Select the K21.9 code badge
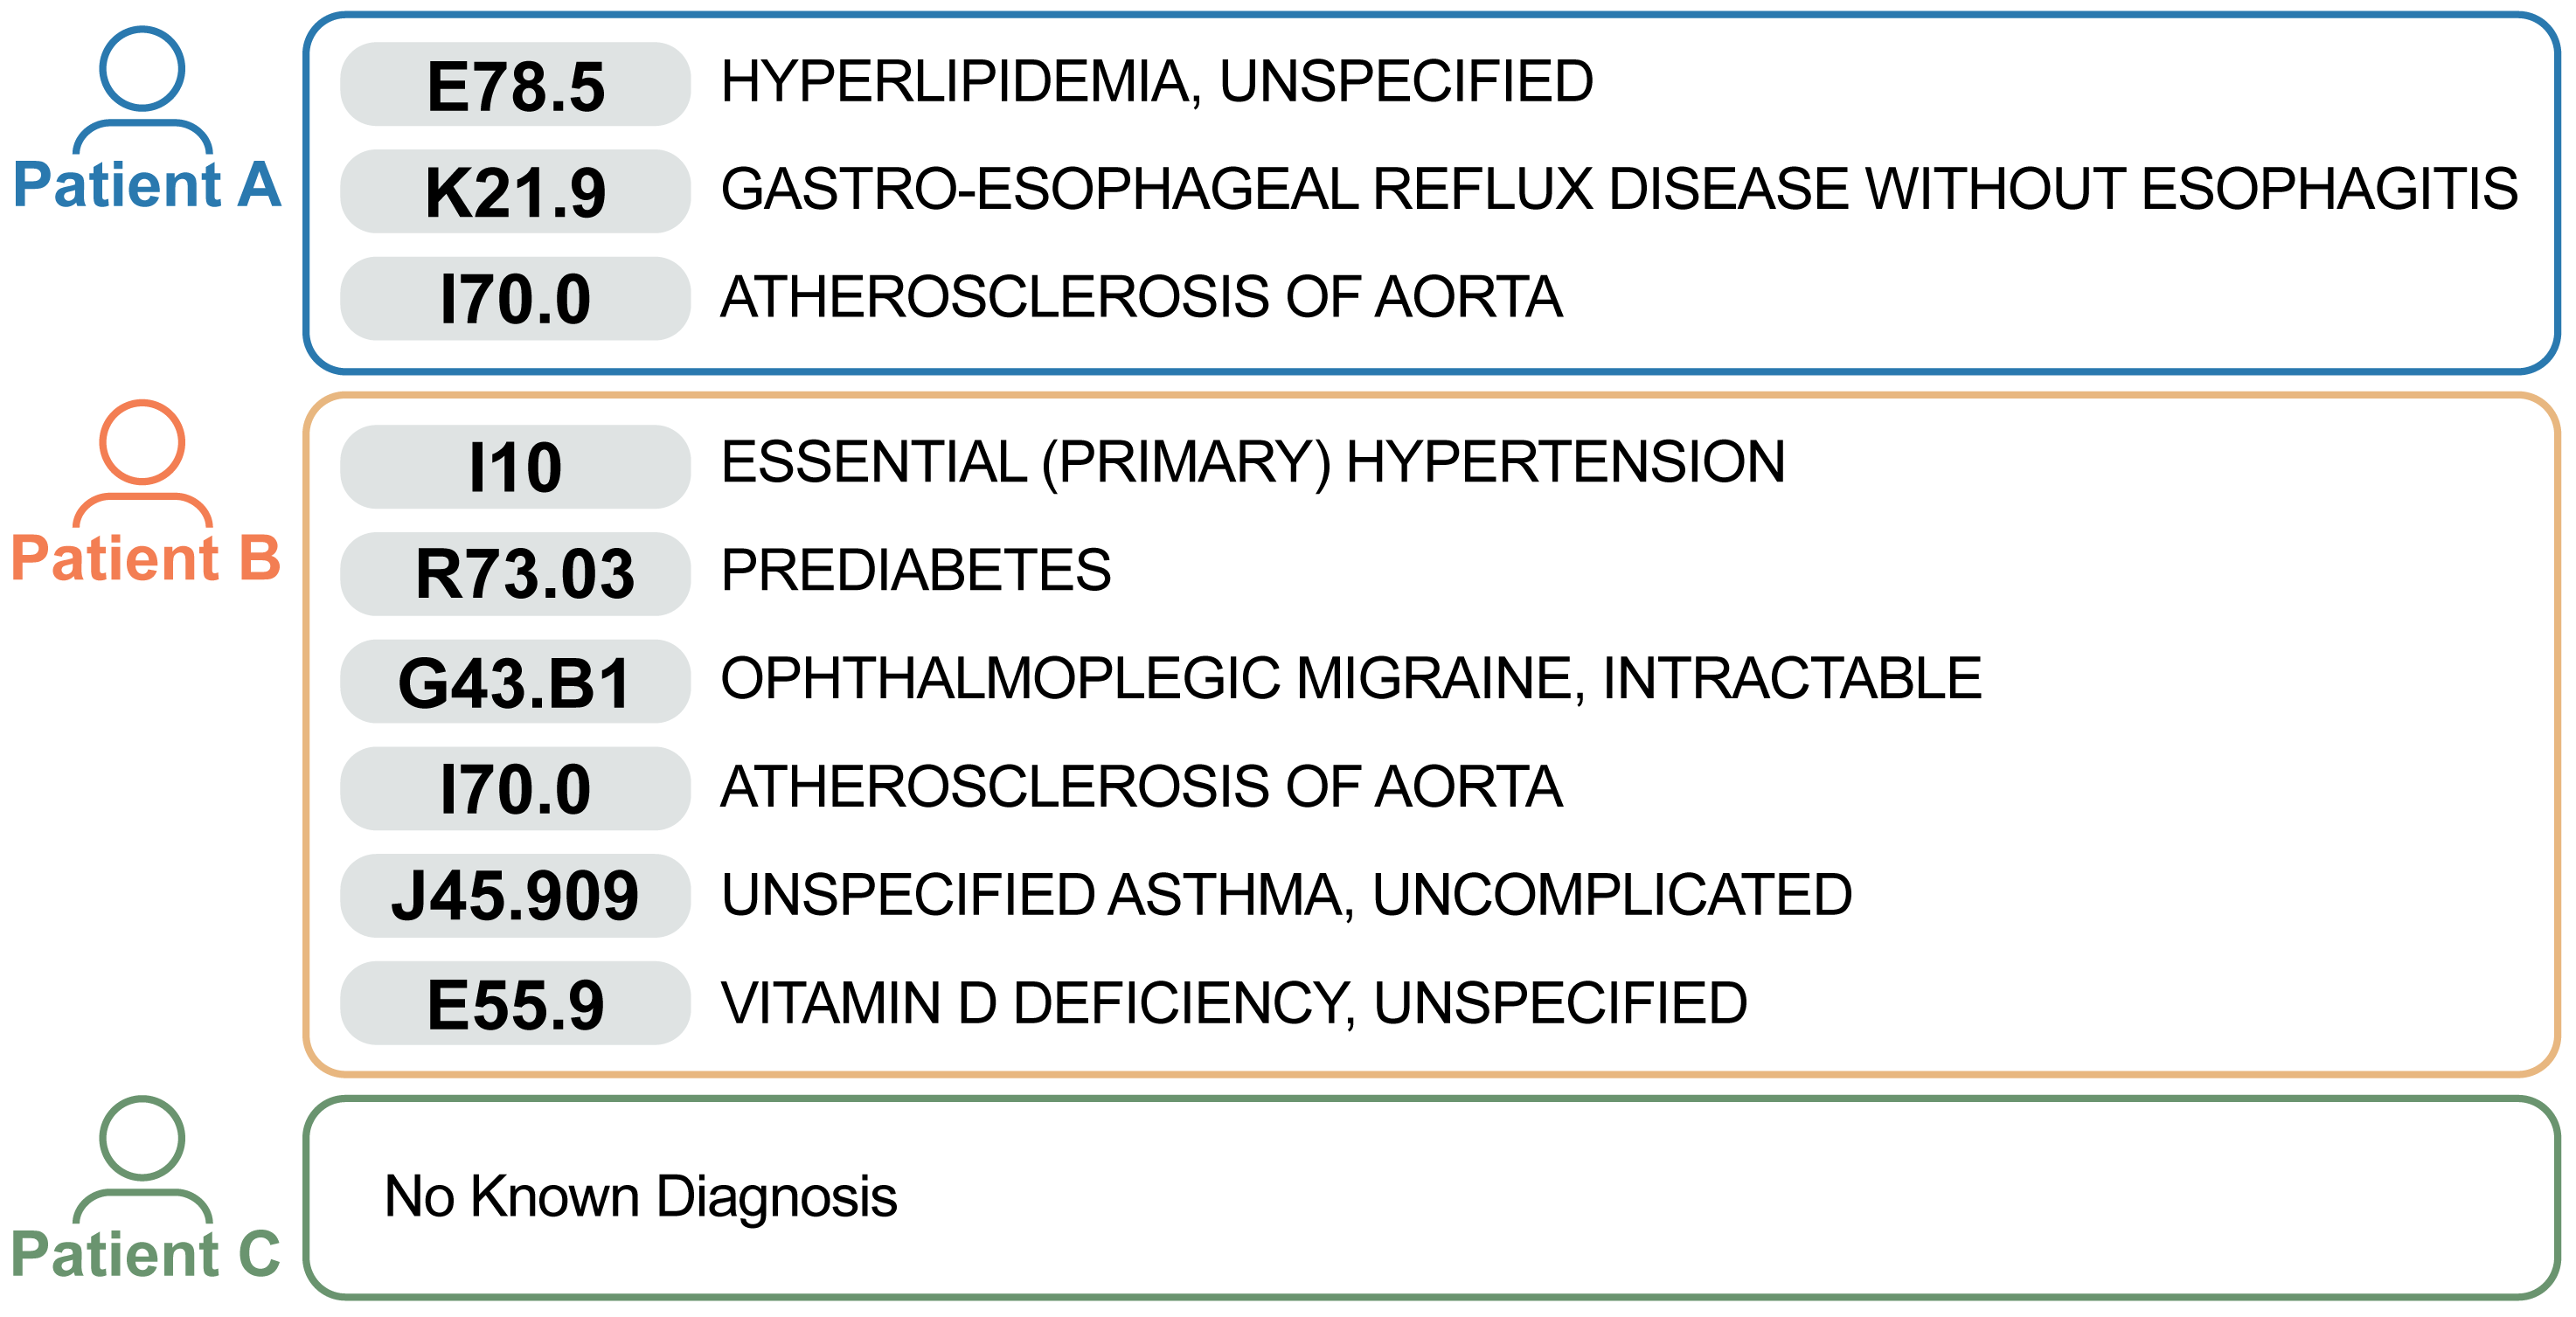This screenshot has height=1317, width=2576. (x=515, y=191)
